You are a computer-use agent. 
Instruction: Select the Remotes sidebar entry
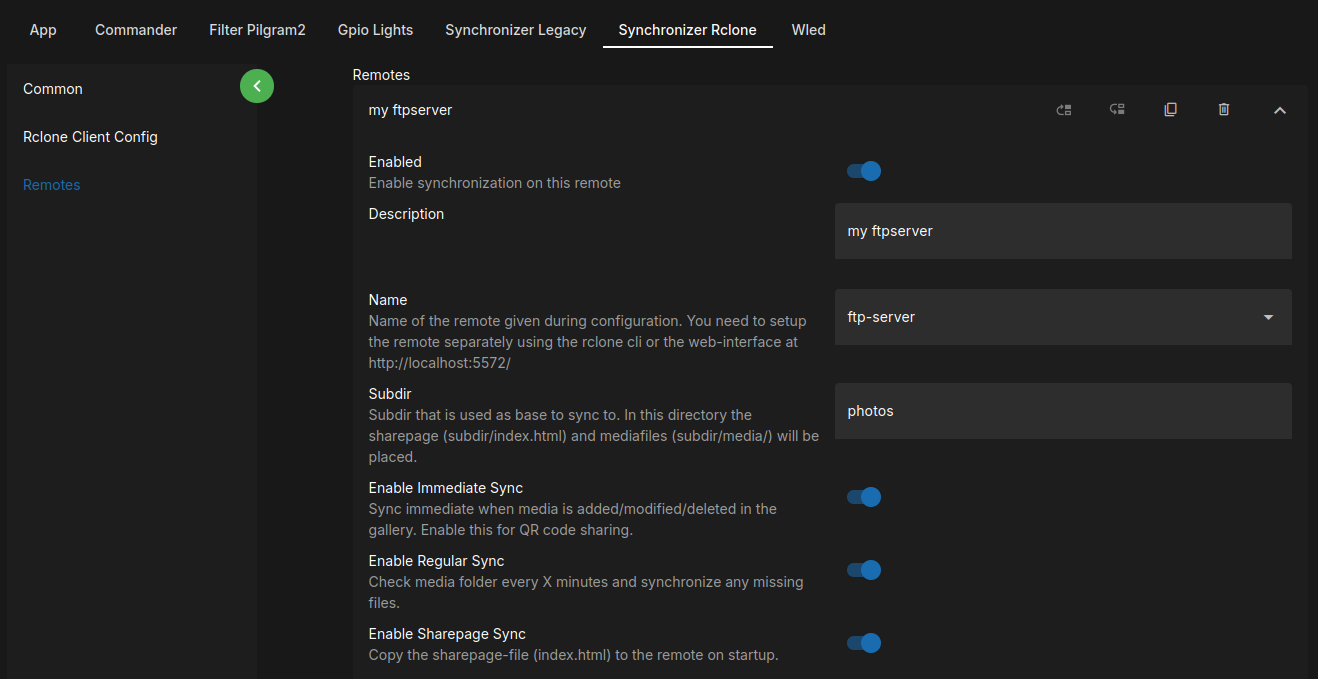tap(51, 184)
